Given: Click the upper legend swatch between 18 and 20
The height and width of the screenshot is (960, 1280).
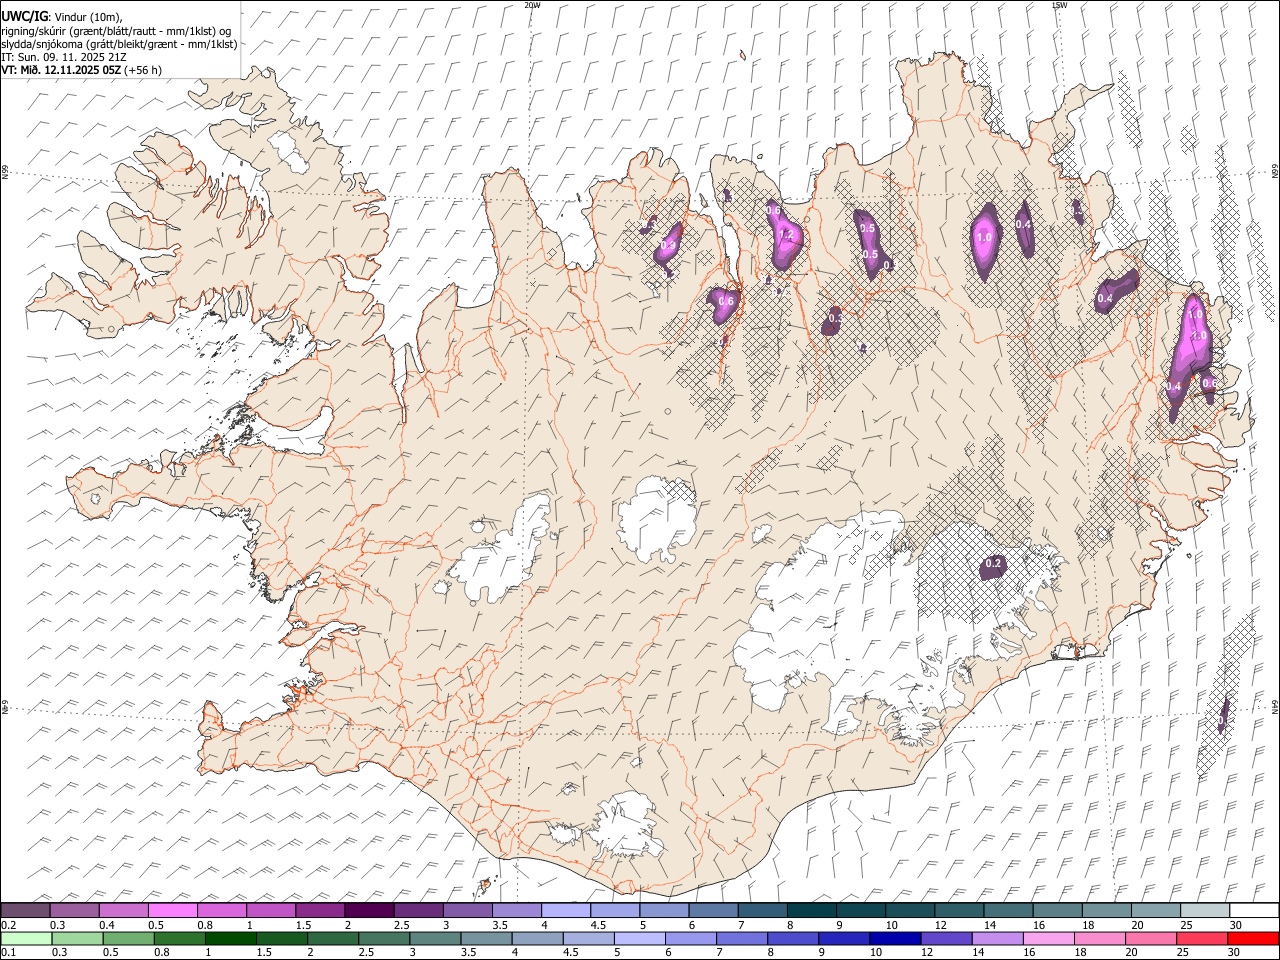Looking at the screenshot, I should click(x=1106, y=910).
